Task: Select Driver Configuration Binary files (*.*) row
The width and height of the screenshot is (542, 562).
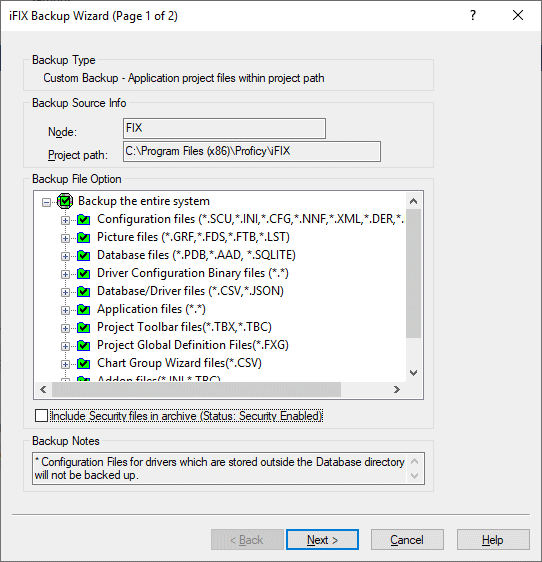Action: tap(193, 273)
